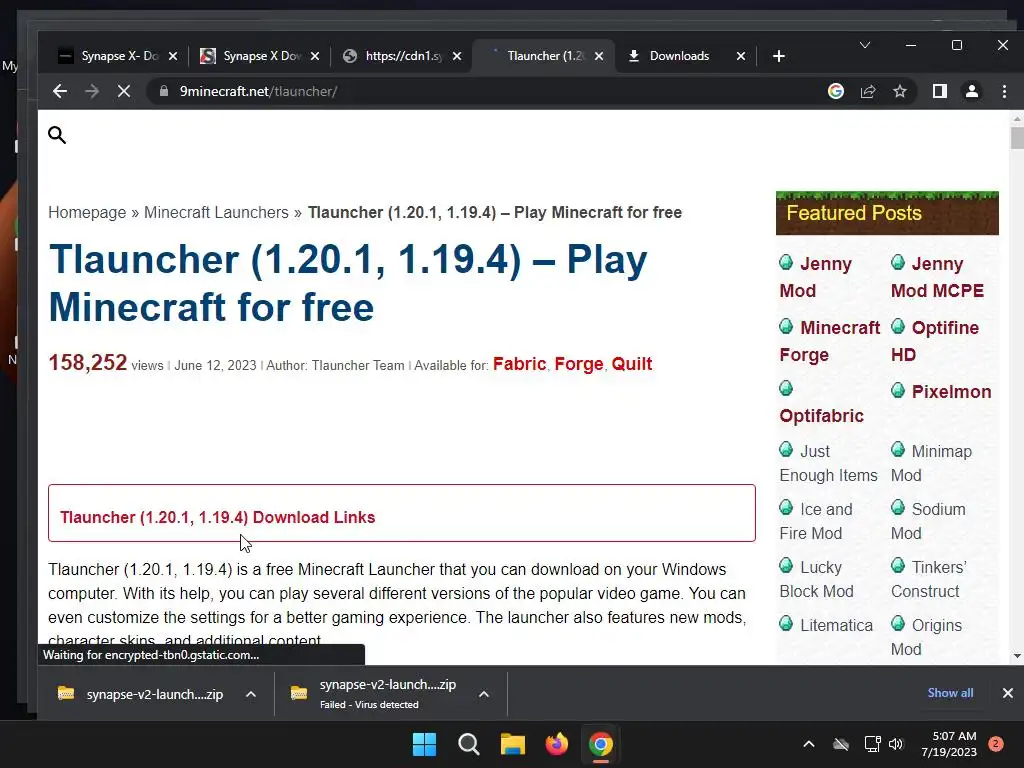The height and width of the screenshot is (768, 1024).
Task: Click the Chrome taskbar icon
Action: pyautogui.click(x=601, y=744)
